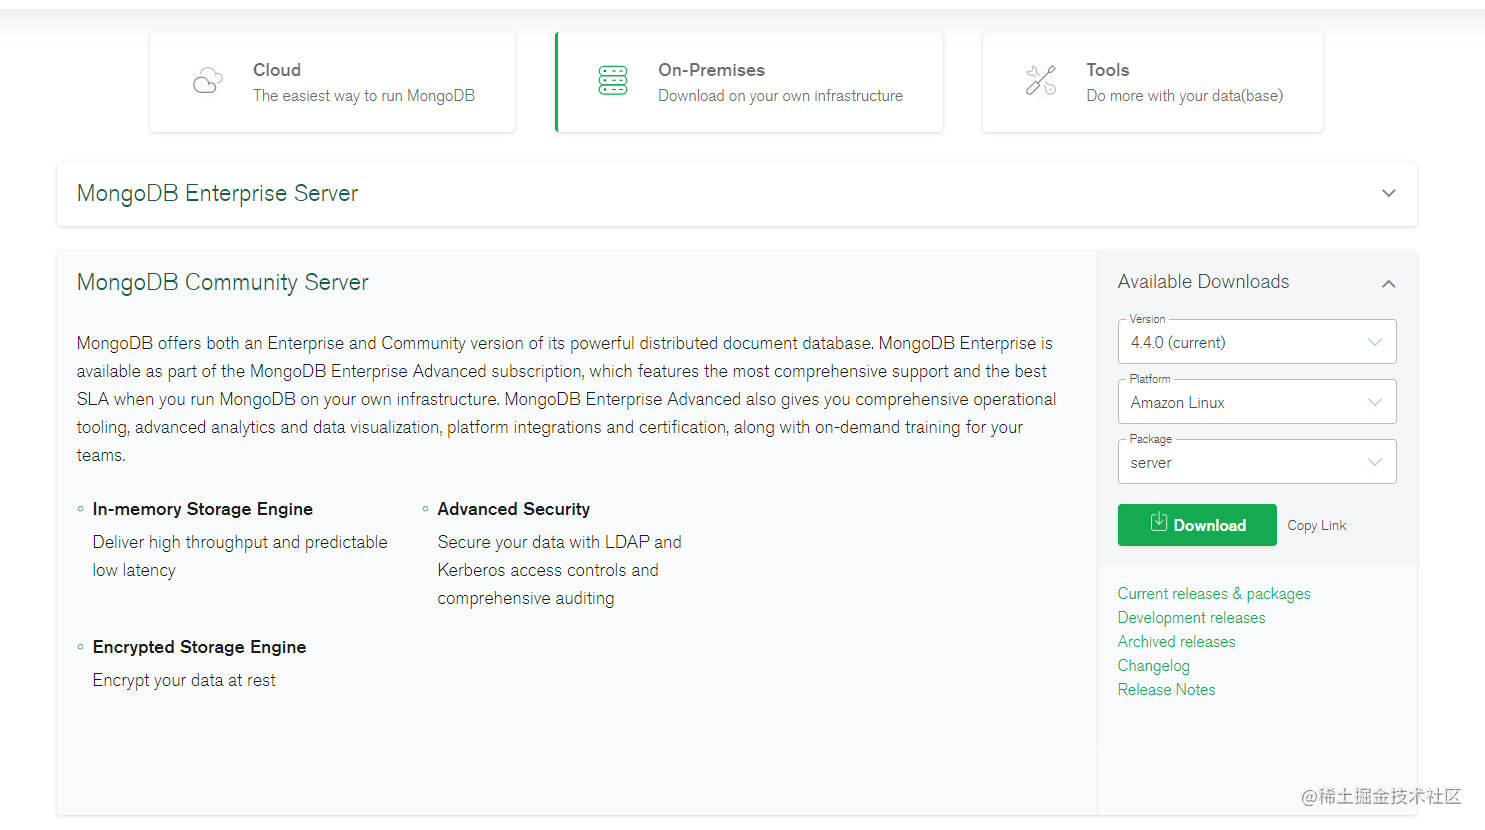1485x830 pixels.
Task: Click the download arrow icon in the Download button
Action: [x=1159, y=522]
